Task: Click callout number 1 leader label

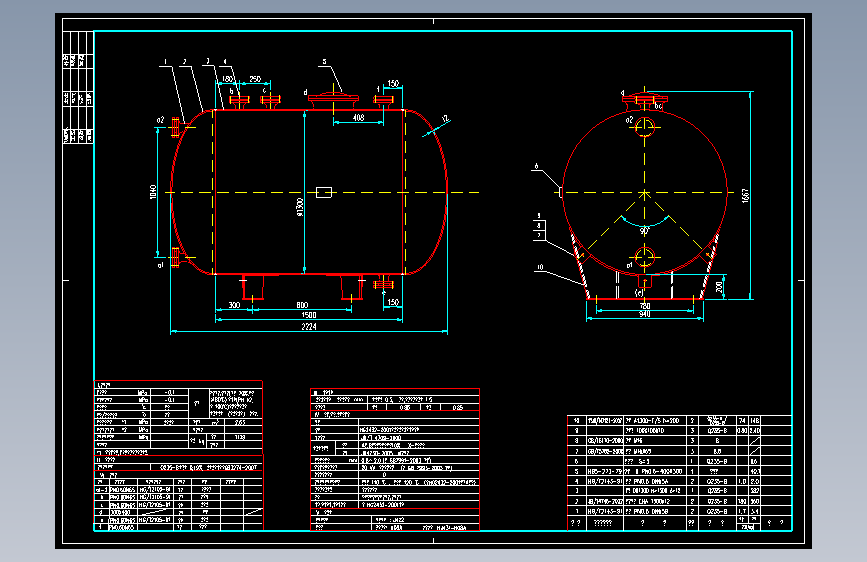Action: click(x=165, y=62)
